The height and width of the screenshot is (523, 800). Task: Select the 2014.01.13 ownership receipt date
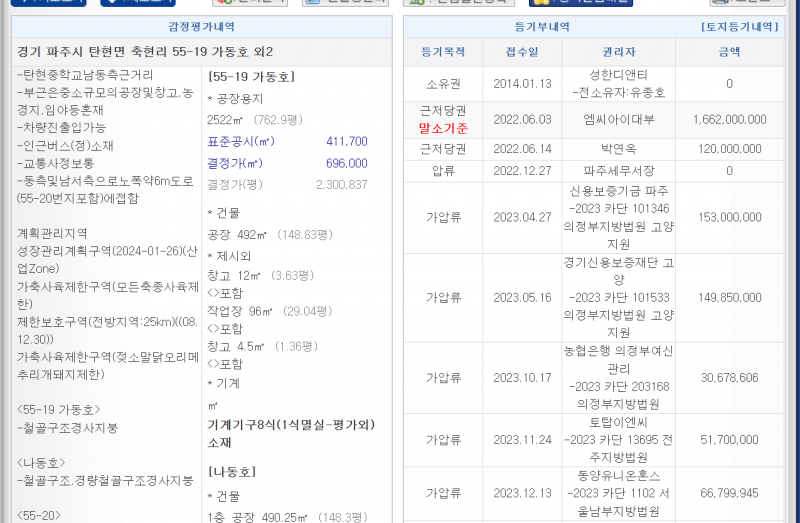point(521,84)
